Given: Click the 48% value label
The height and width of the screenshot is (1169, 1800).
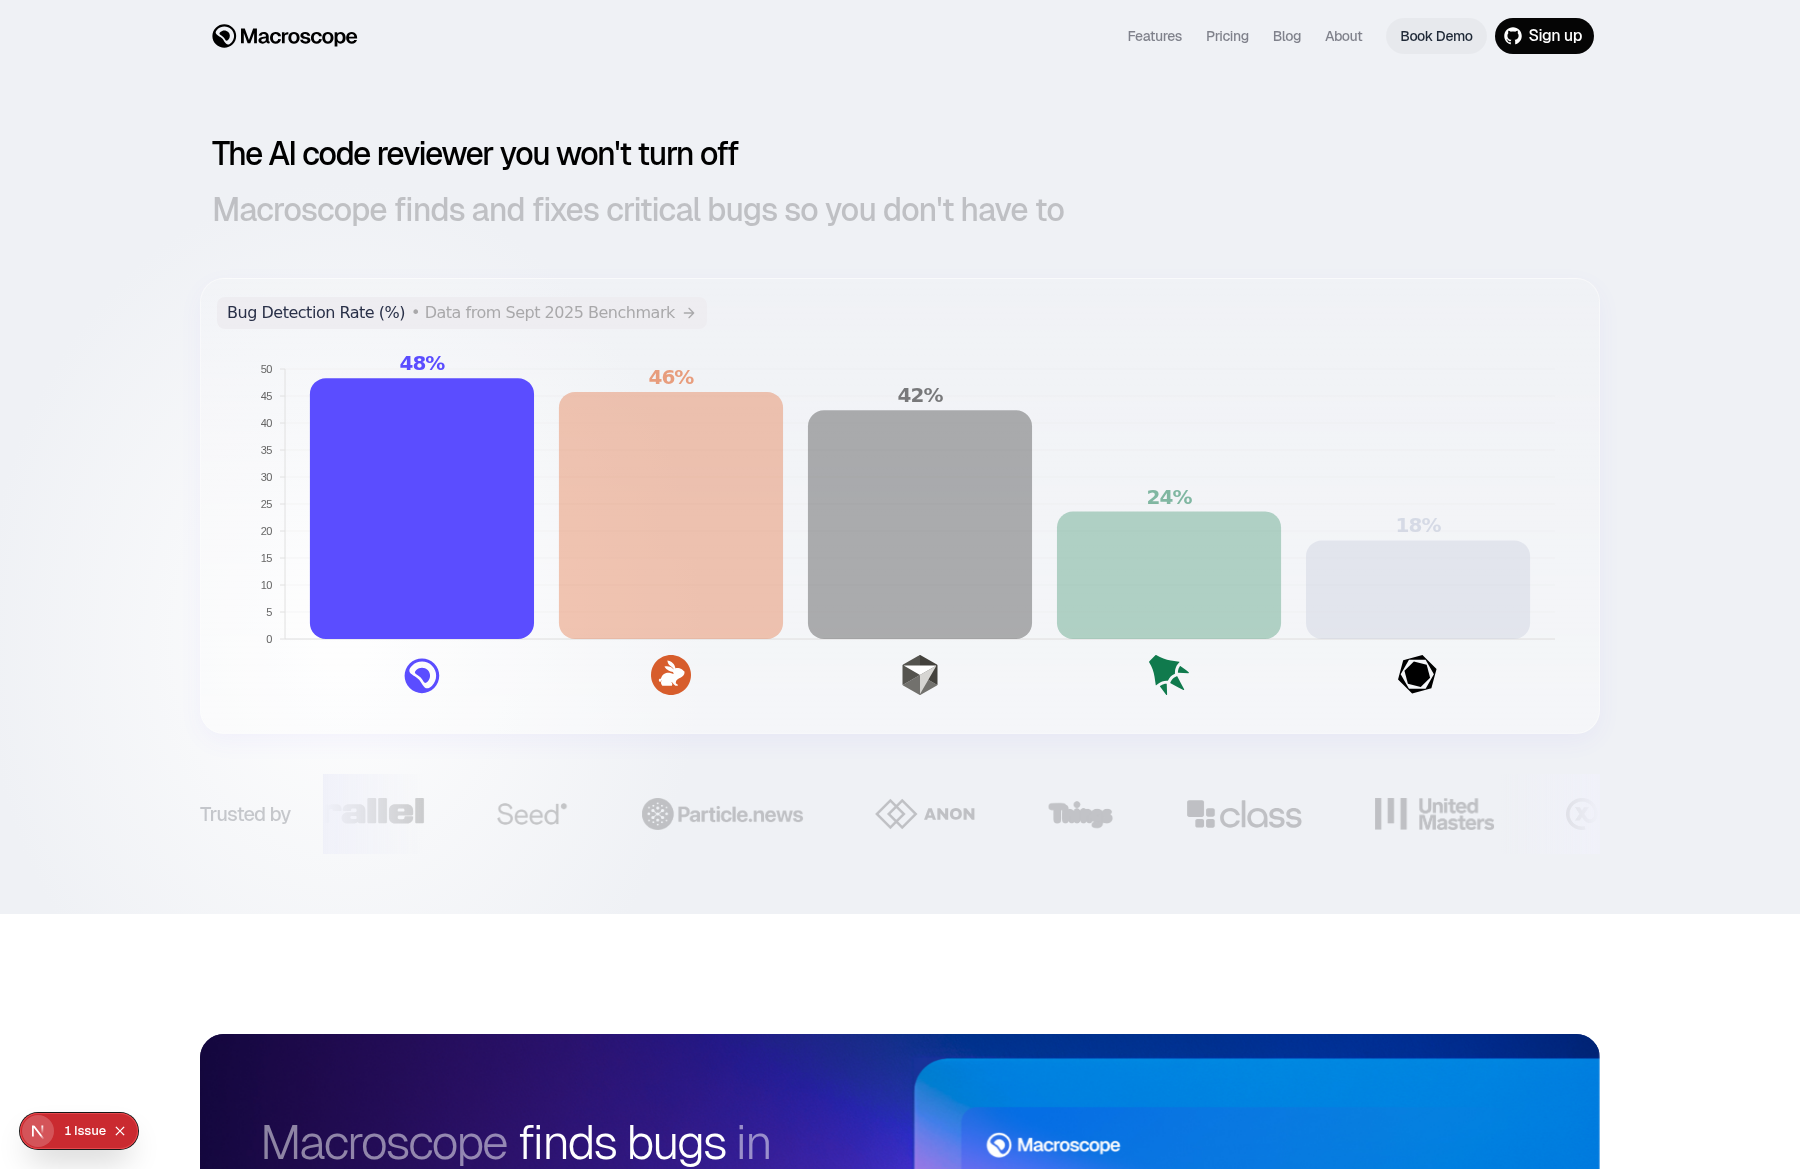Looking at the screenshot, I should coord(422,363).
